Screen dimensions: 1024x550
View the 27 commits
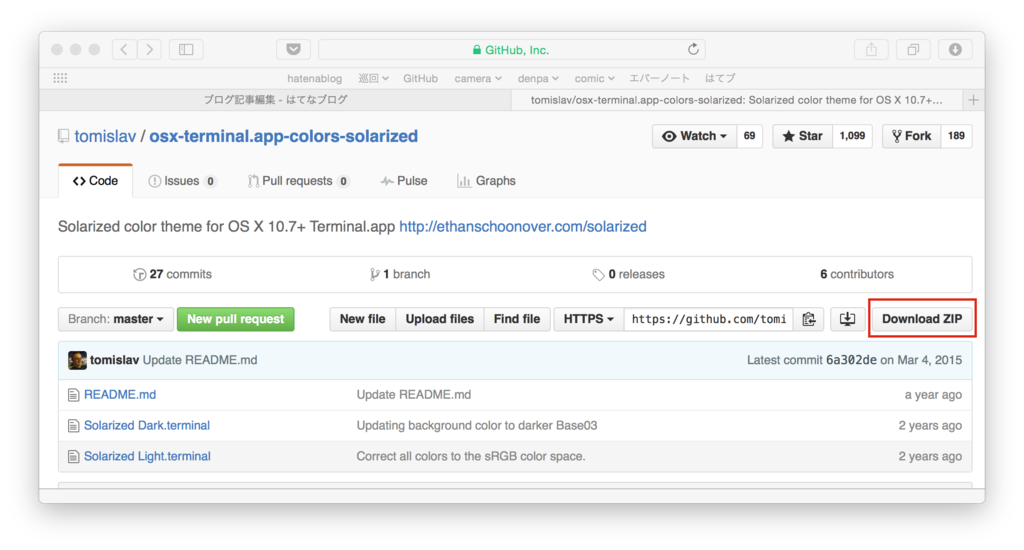(x=172, y=274)
